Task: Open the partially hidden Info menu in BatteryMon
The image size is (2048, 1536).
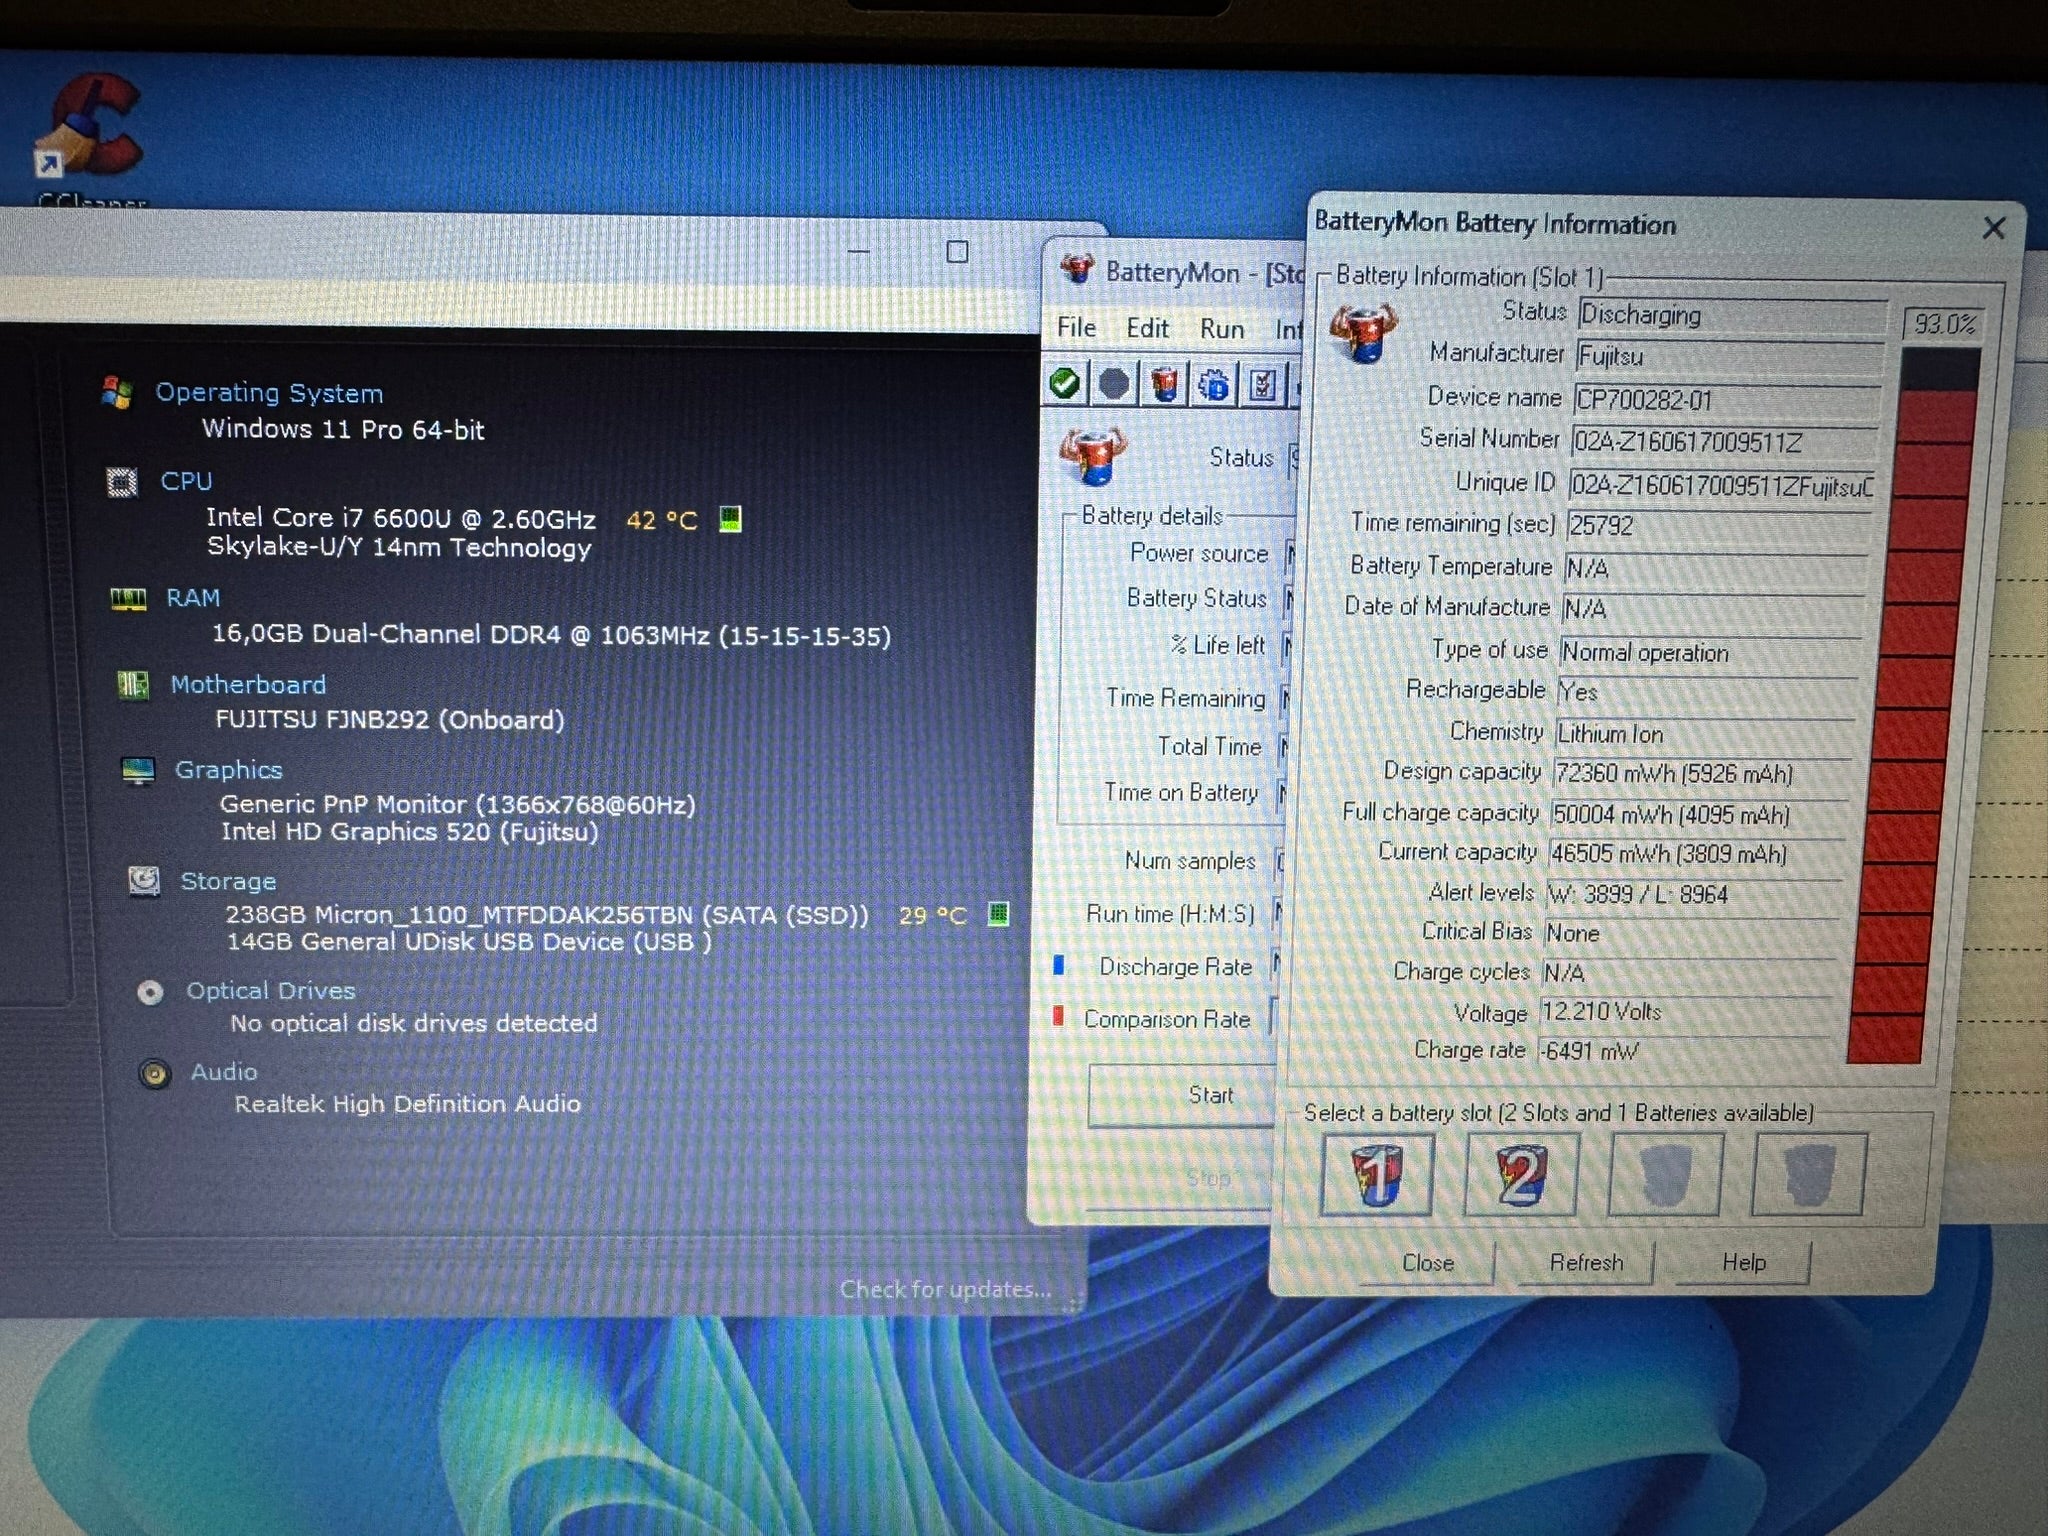Action: pos(1289,329)
